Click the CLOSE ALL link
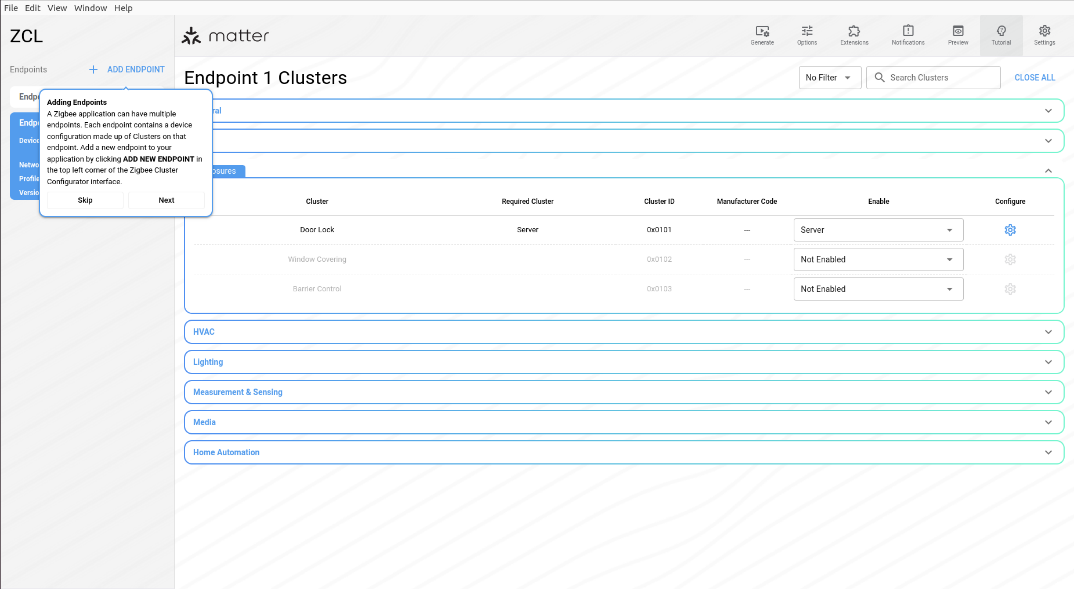 click(x=1034, y=77)
